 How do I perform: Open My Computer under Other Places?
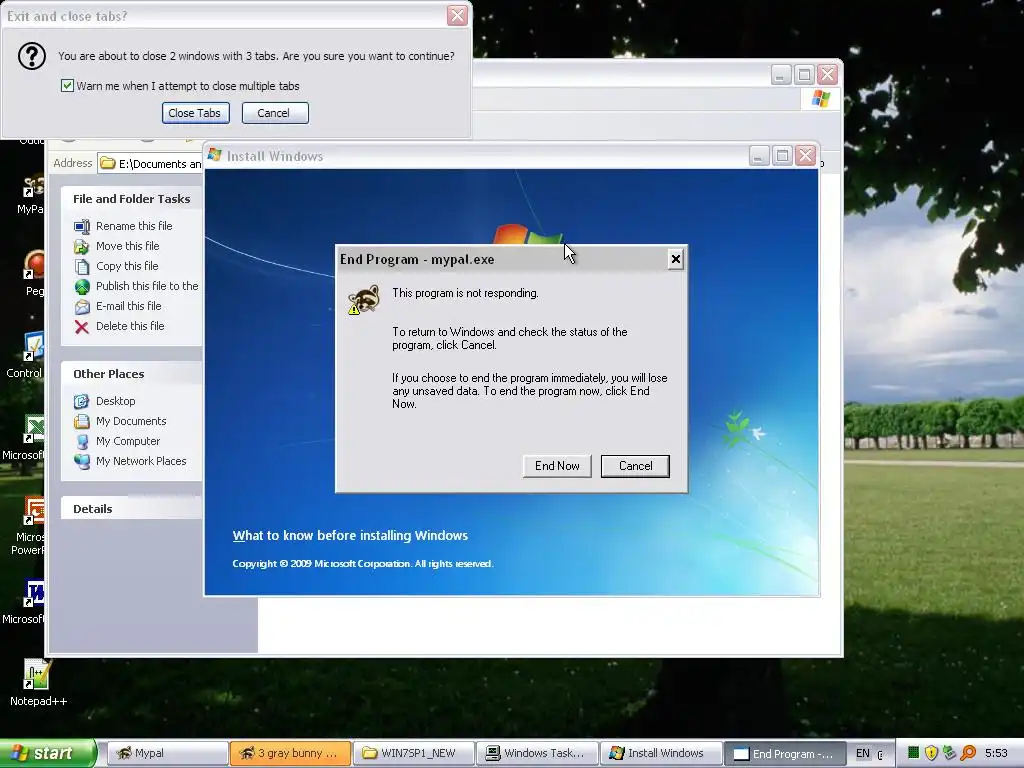click(x=128, y=441)
